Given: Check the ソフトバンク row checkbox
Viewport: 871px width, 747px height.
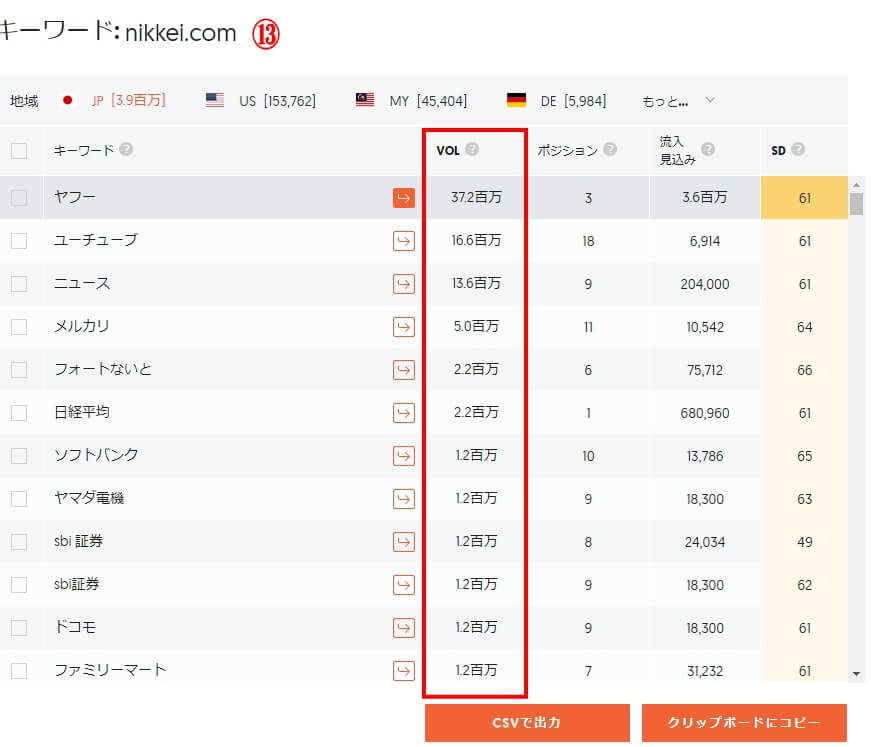Looking at the screenshot, I should pos(19,456).
